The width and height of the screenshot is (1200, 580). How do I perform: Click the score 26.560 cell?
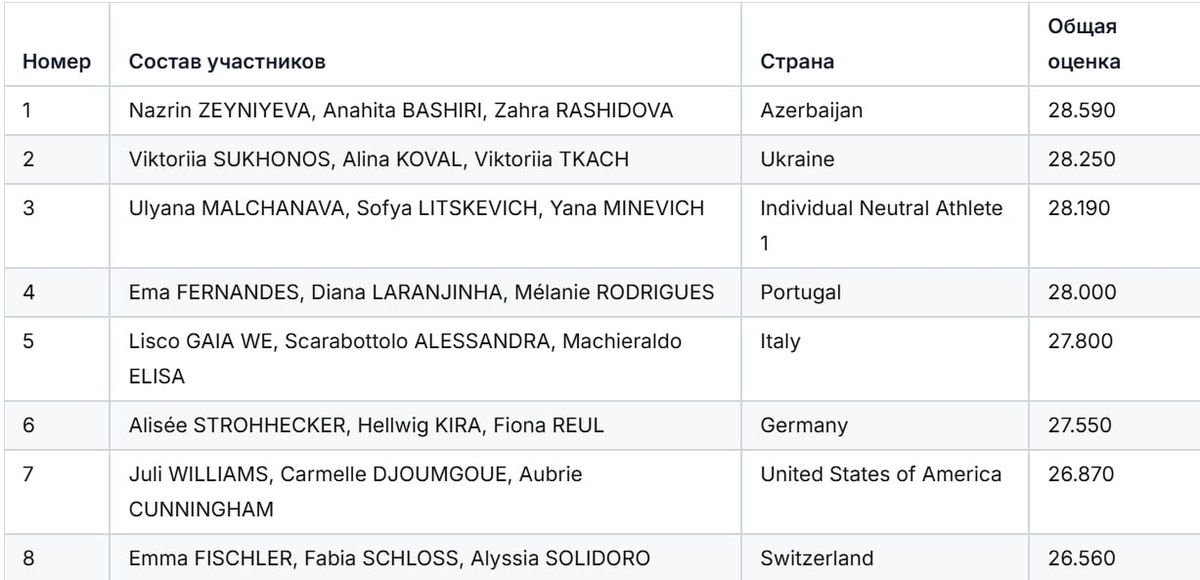tap(1081, 559)
